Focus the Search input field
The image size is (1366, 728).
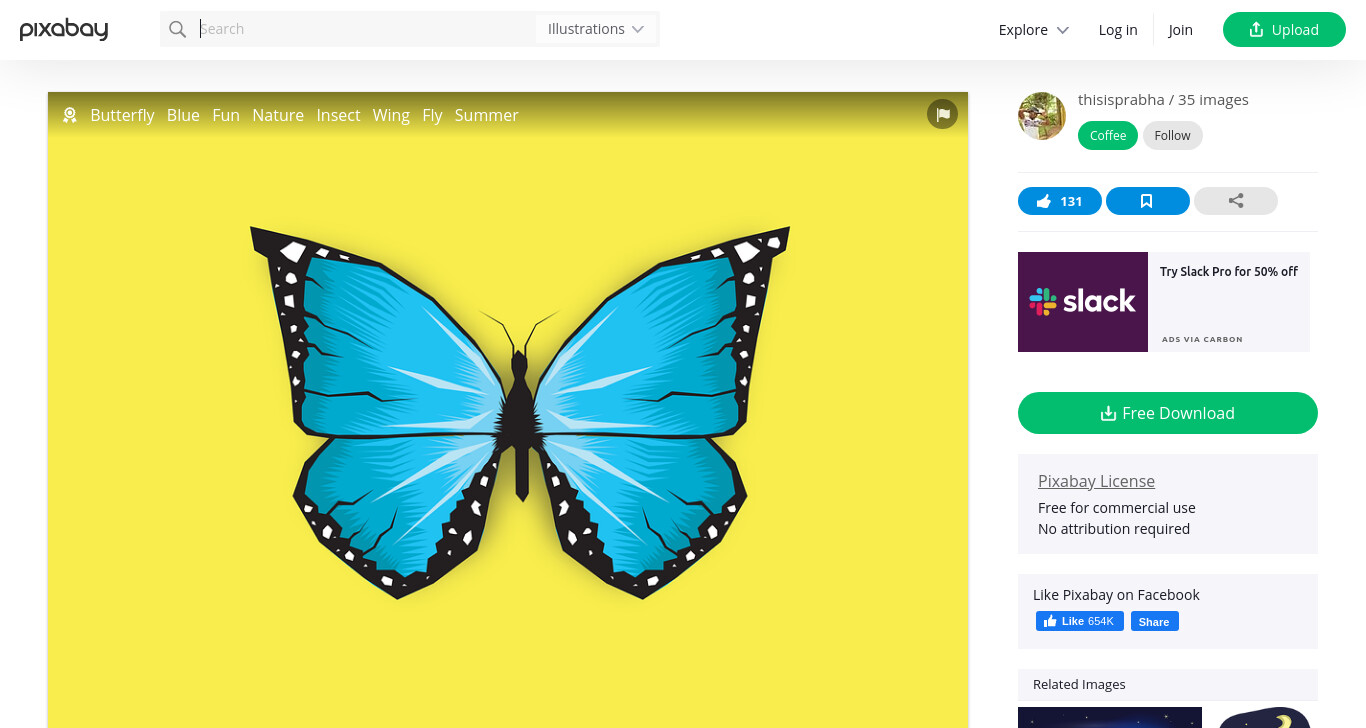tap(366, 29)
